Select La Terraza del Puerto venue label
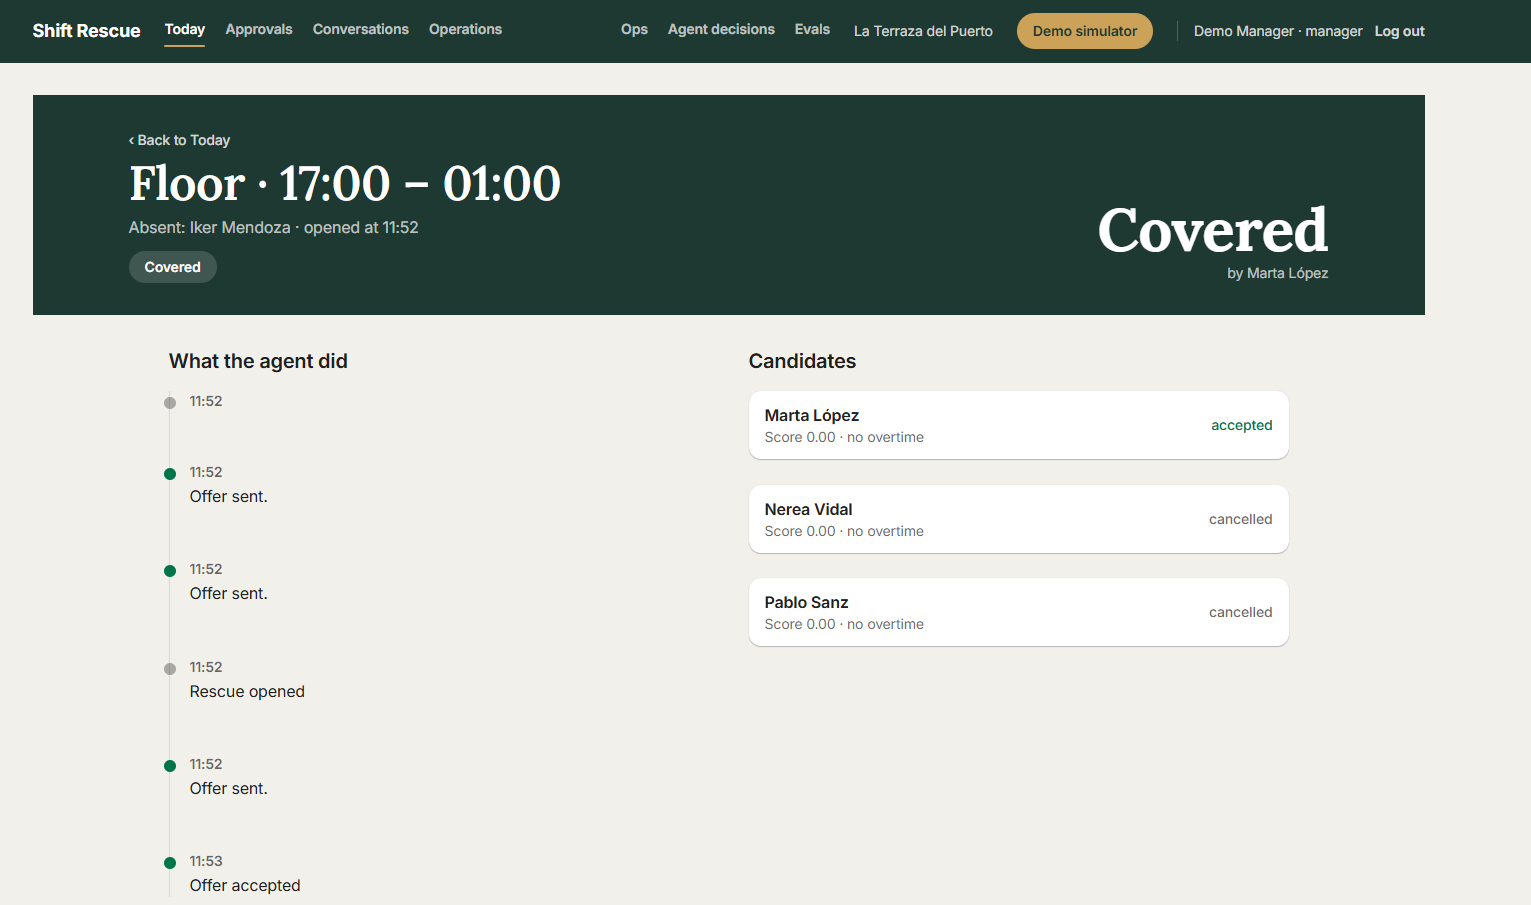 click(923, 31)
